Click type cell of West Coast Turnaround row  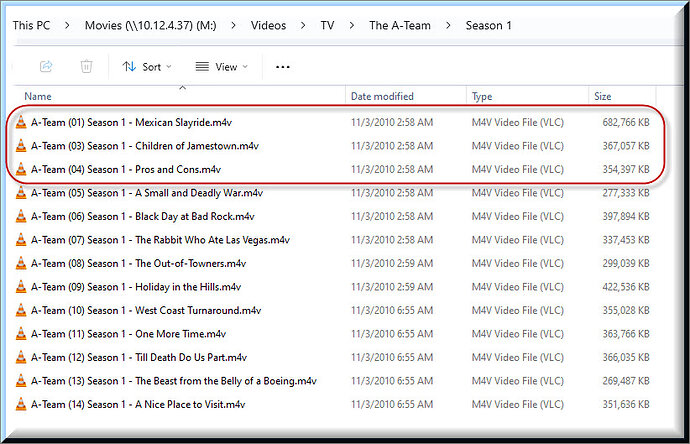pyautogui.click(x=518, y=310)
